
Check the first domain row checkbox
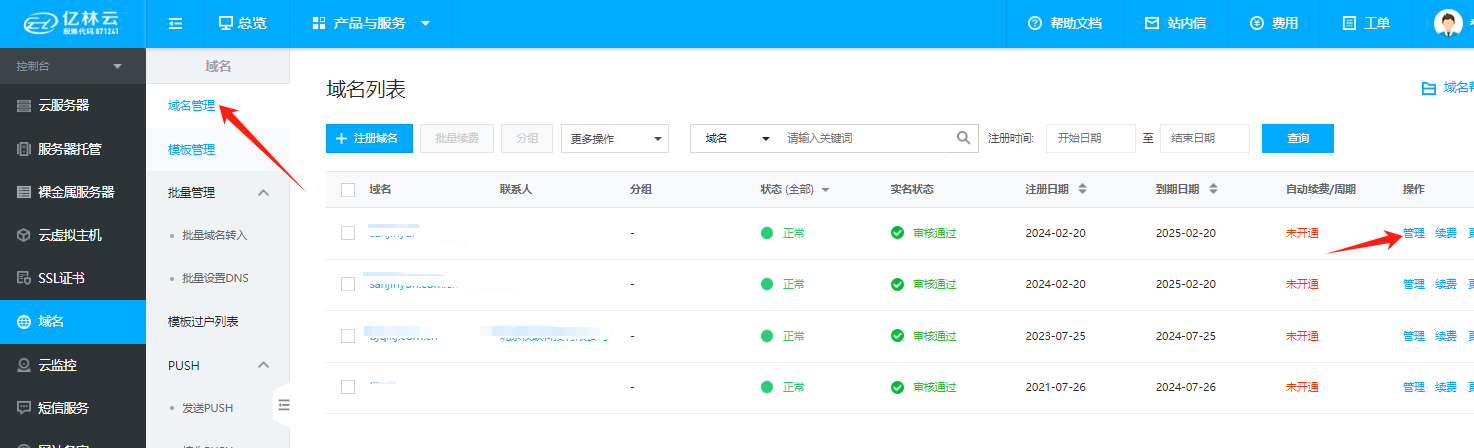tap(348, 233)
